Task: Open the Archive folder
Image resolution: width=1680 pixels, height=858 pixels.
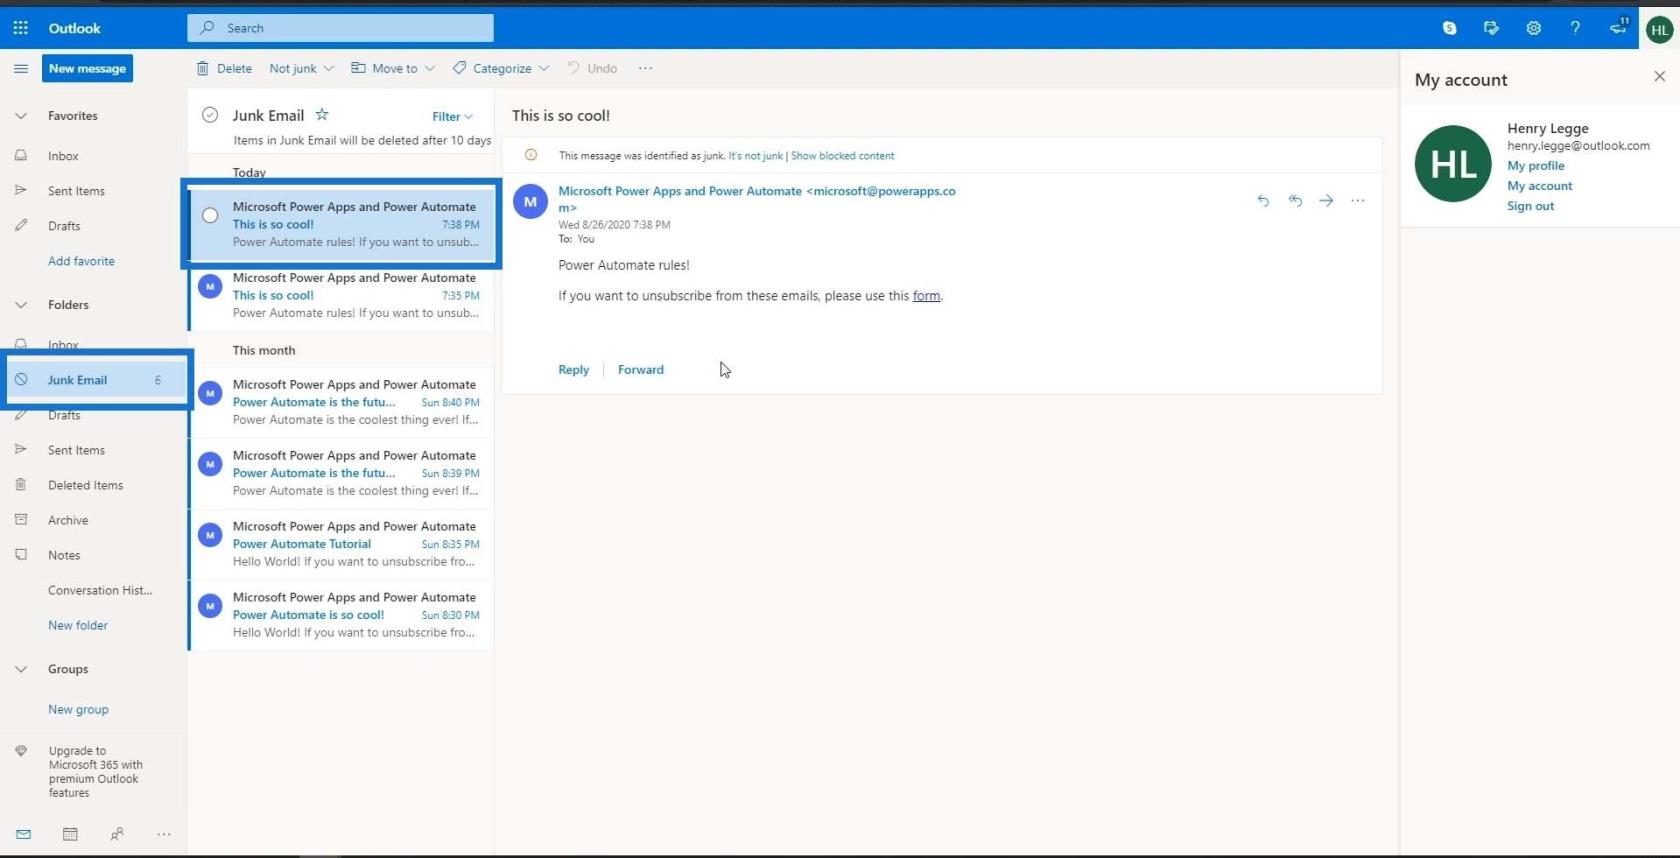Action: (68, 520)
